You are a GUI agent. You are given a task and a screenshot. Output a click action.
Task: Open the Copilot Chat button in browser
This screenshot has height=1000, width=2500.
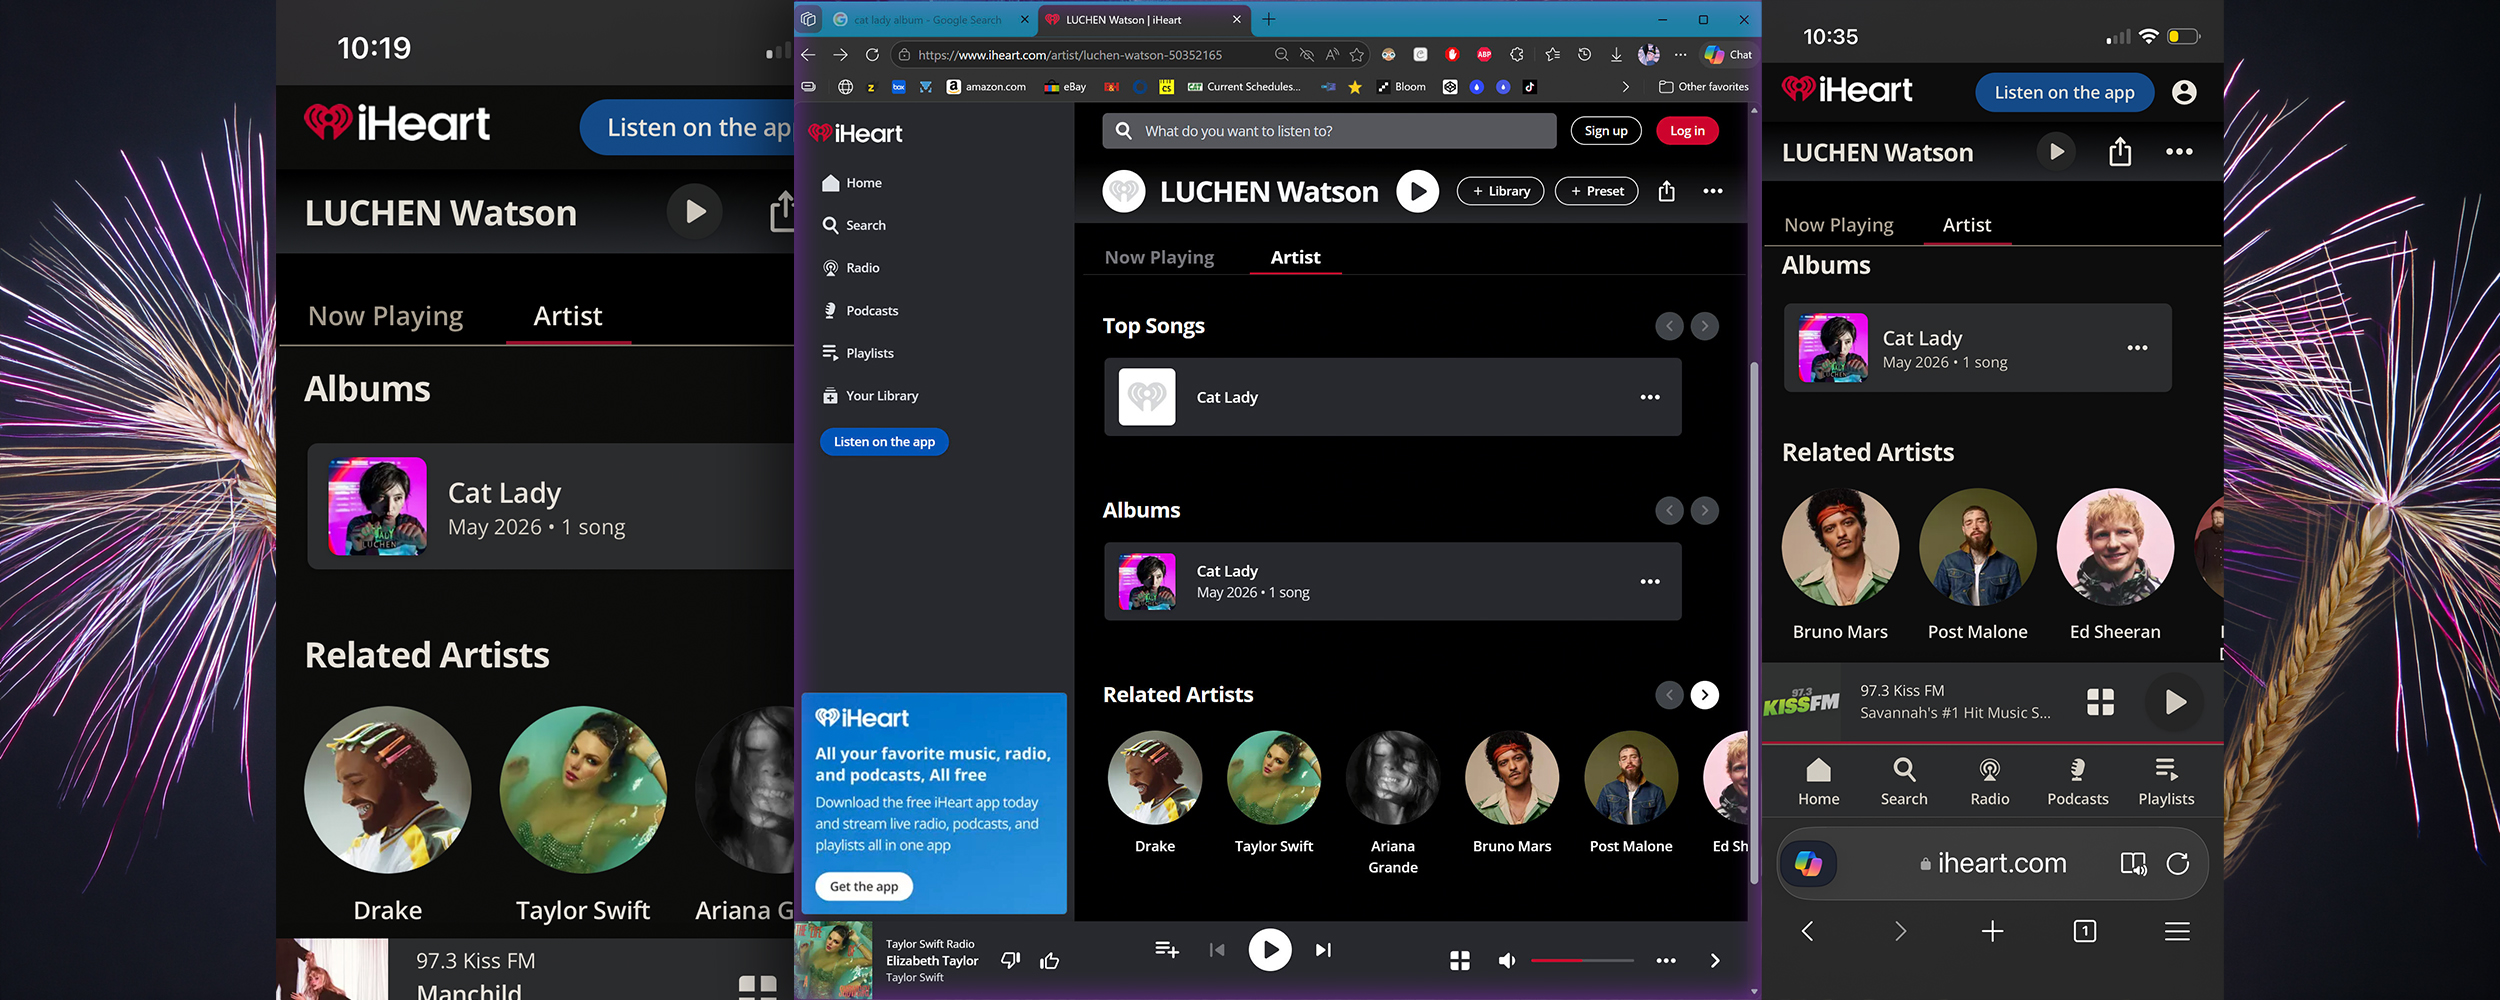tap(1728, 55)
